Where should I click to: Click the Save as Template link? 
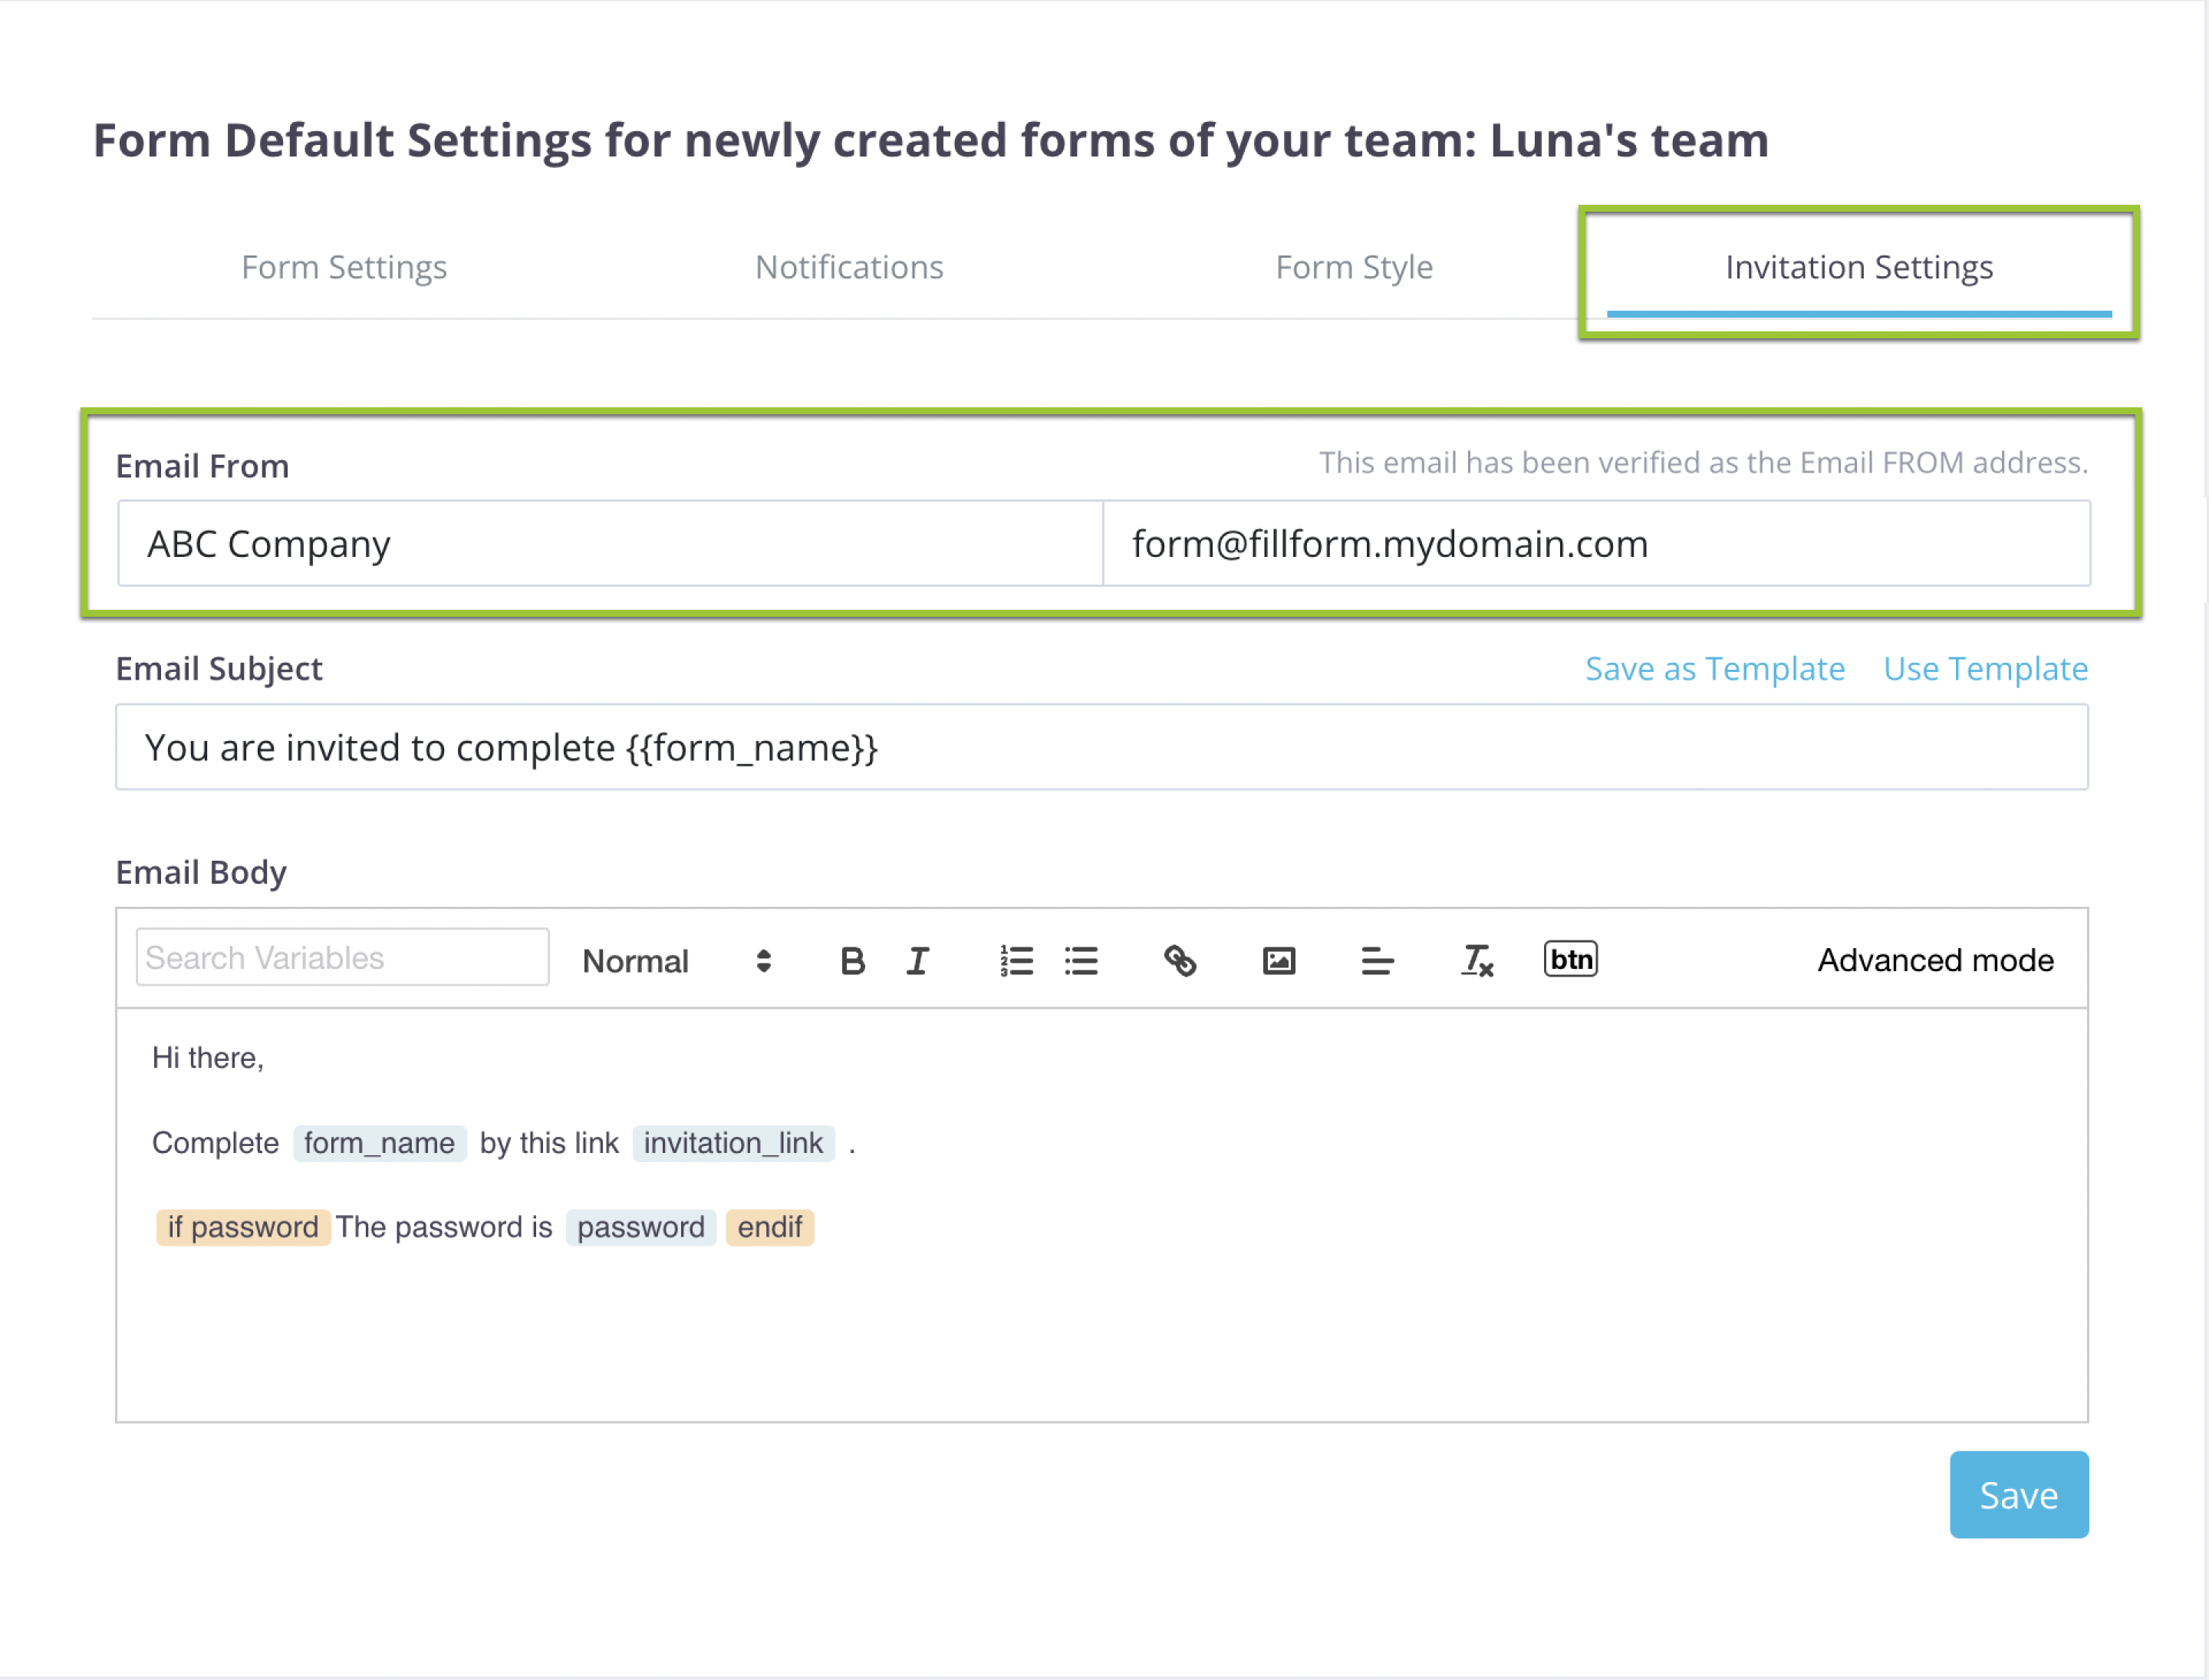[x=1714, y=668]
